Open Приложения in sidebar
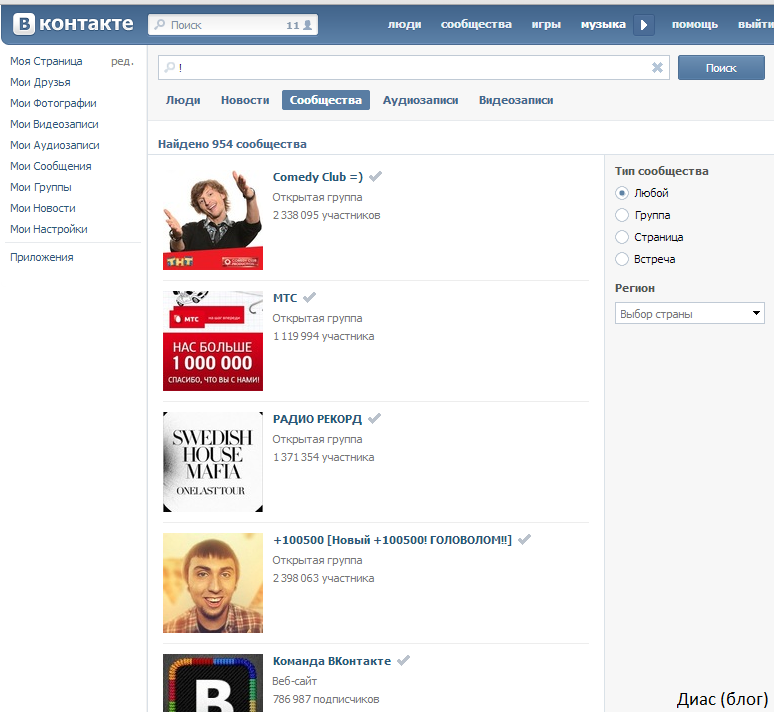This screenshot has width=774, height=712. coord(42,257)
